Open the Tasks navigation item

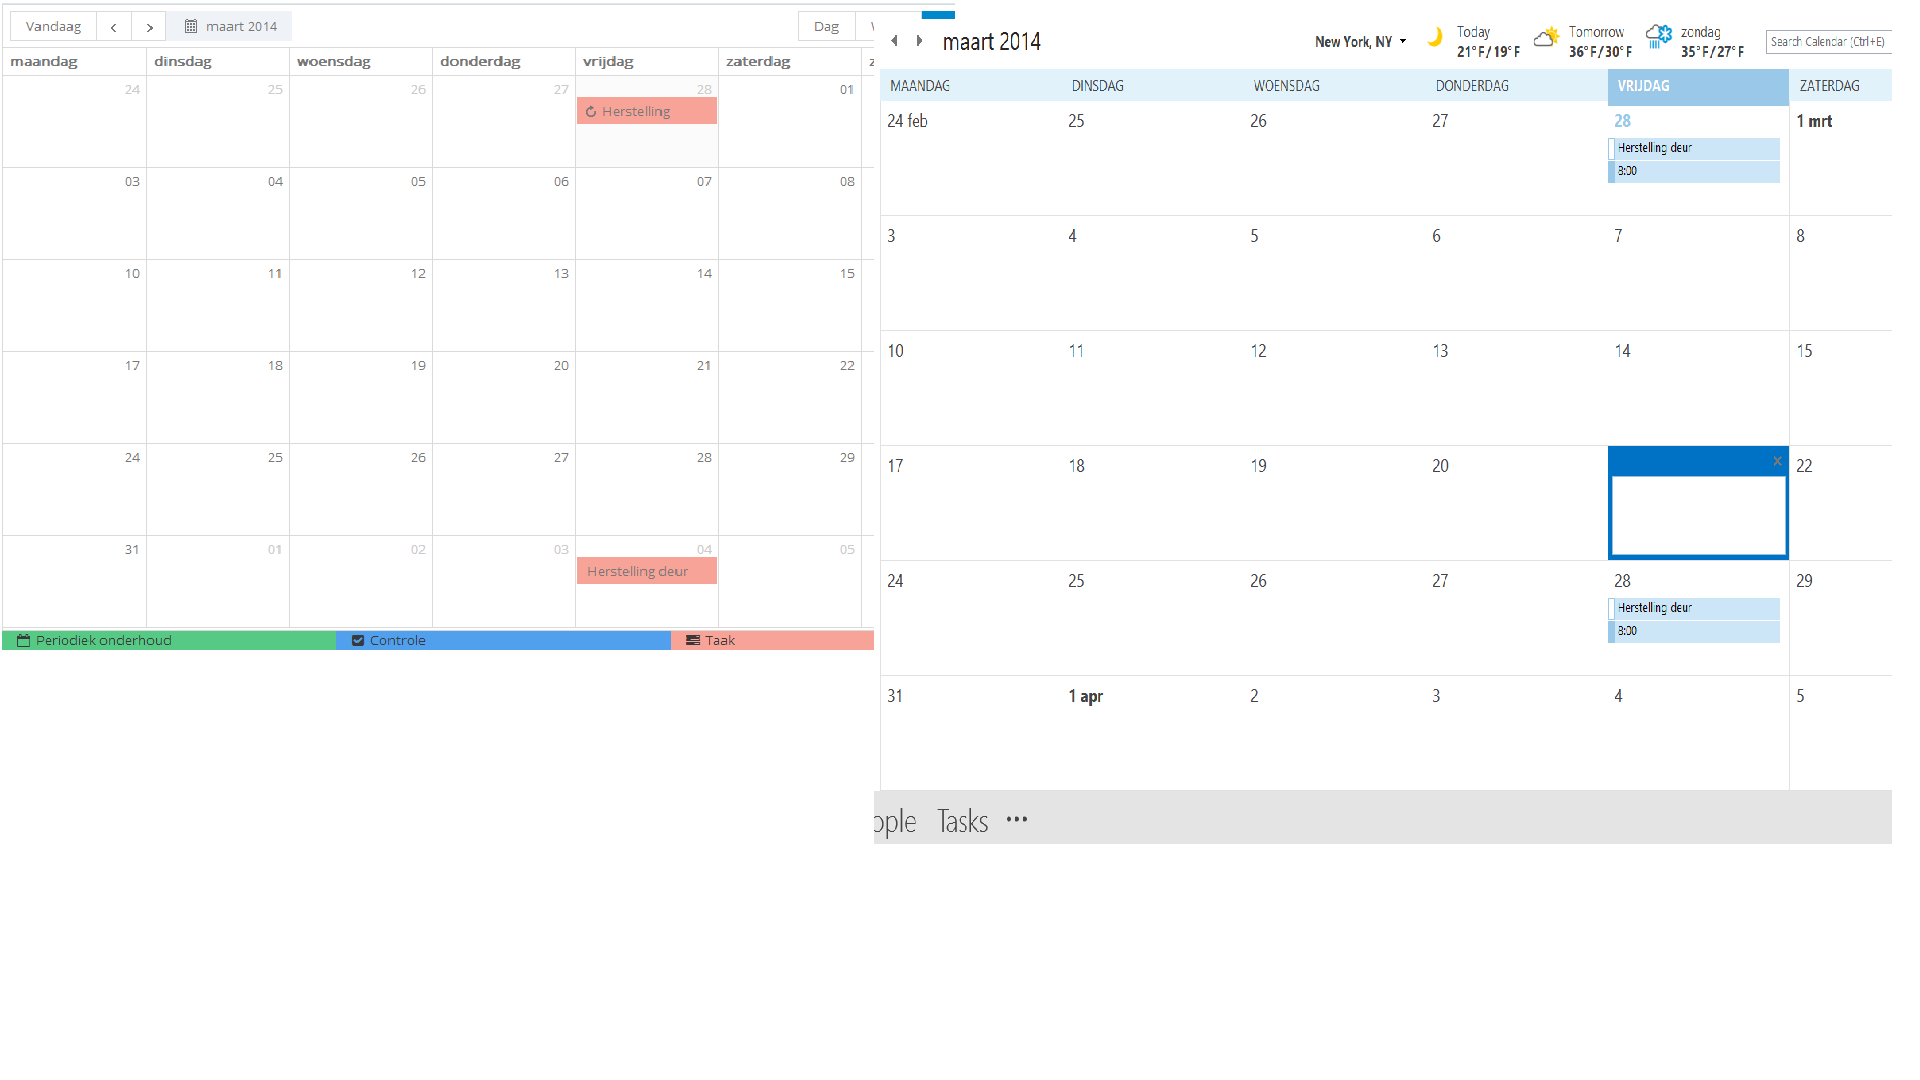pos(962,821)
